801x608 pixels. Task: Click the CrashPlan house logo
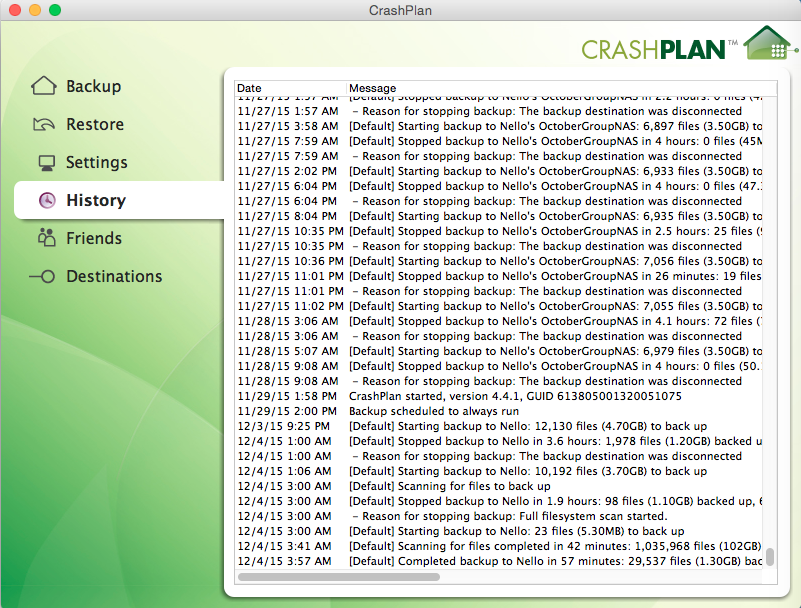(x=770, y=43)
